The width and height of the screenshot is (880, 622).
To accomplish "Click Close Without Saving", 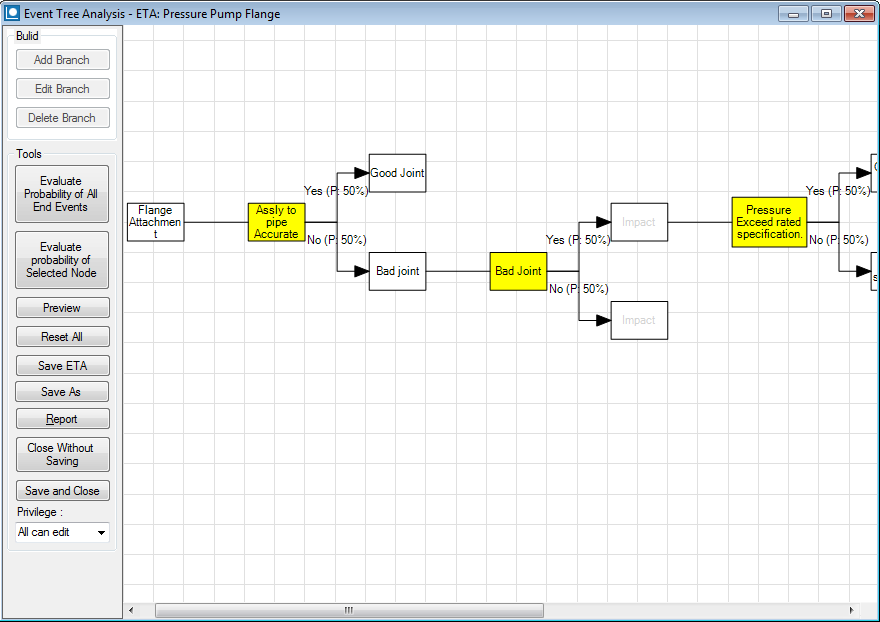I will tap(62, 455).
